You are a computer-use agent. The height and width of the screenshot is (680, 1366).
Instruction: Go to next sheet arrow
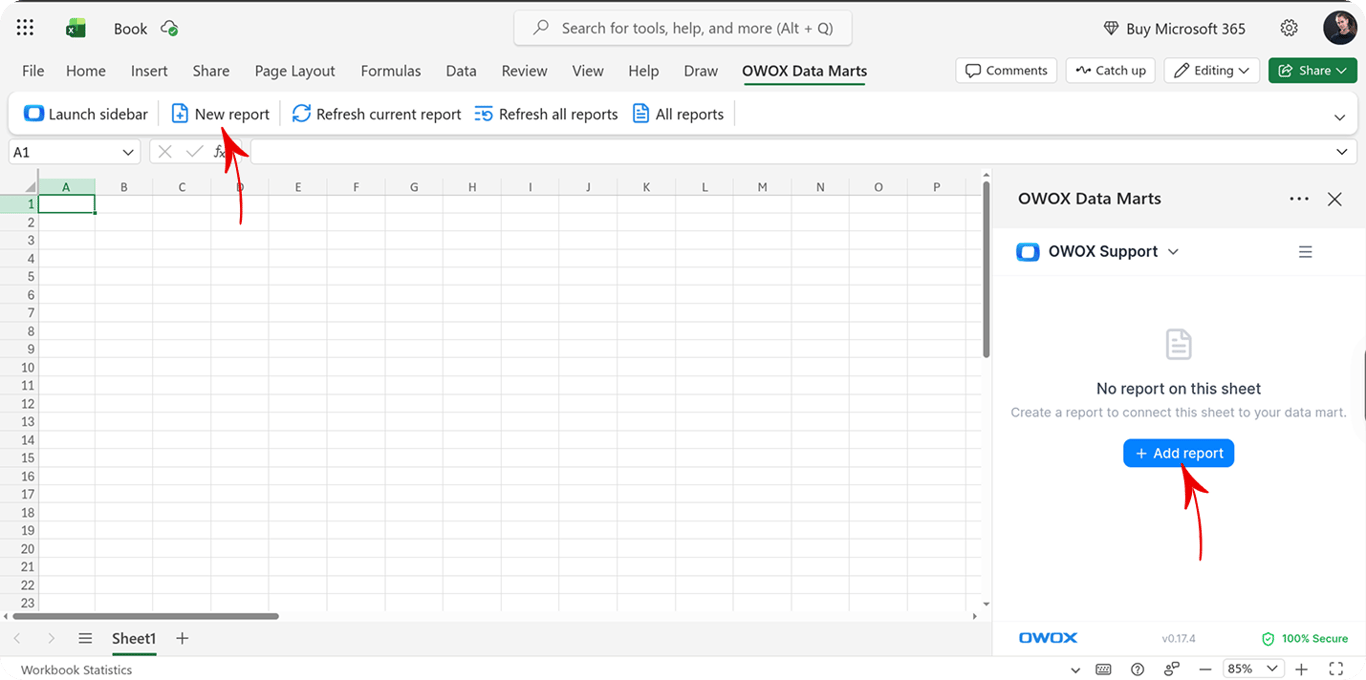(51, 638)
